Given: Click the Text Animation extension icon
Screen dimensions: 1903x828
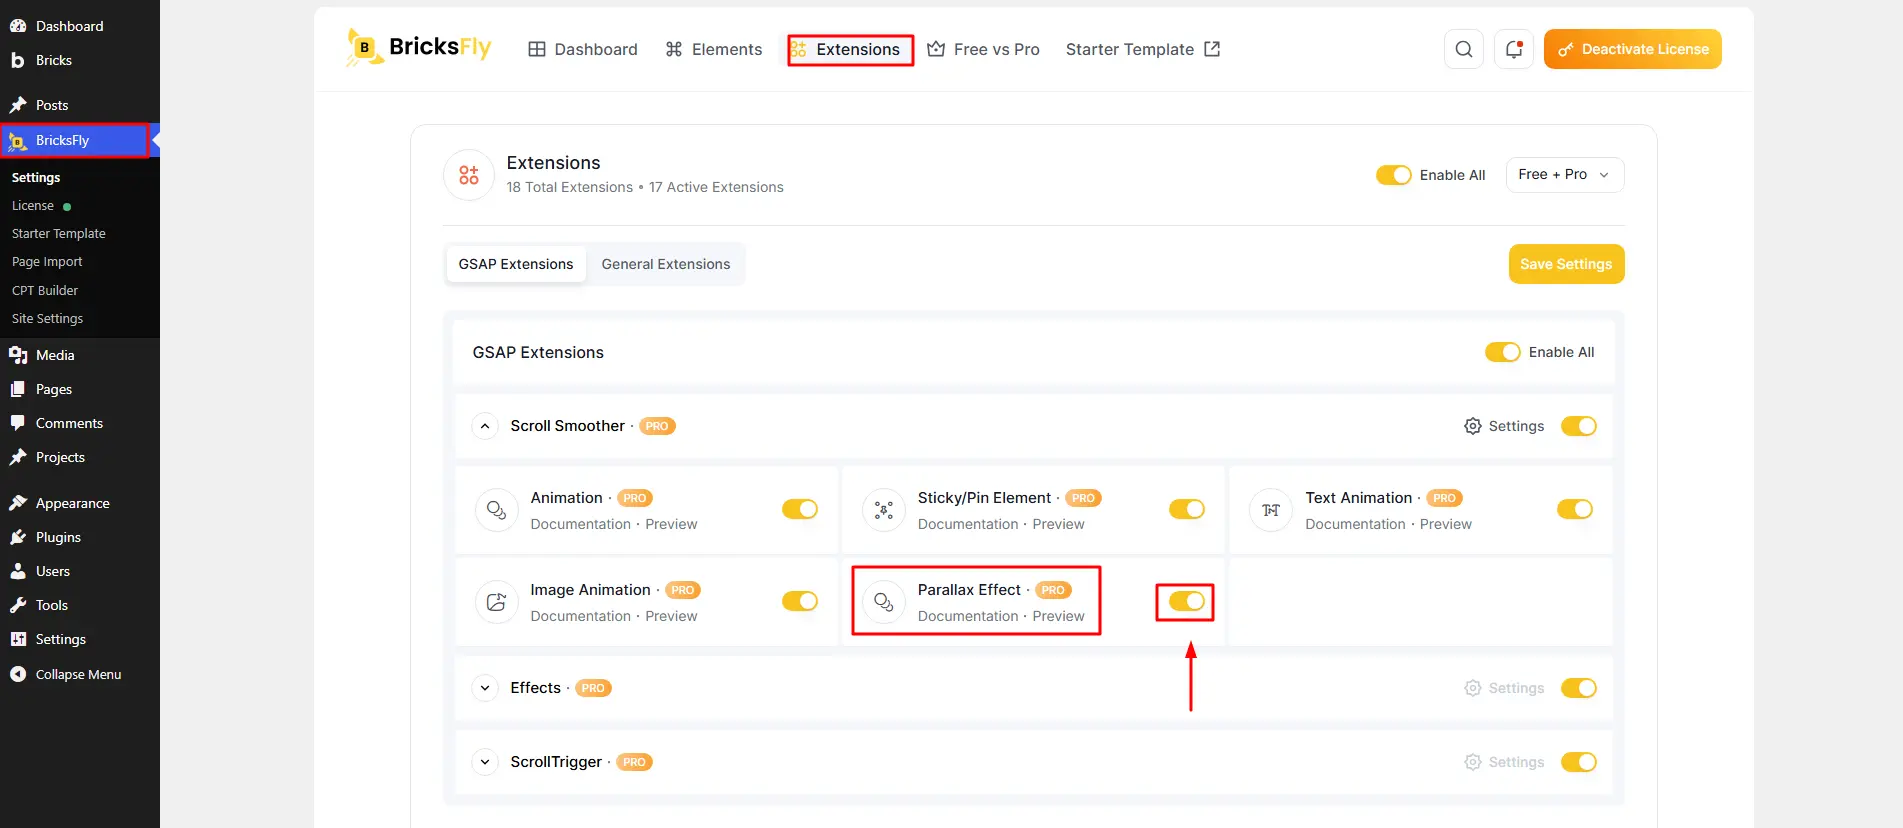Looking at the screenshot, I should [1271, 510].
